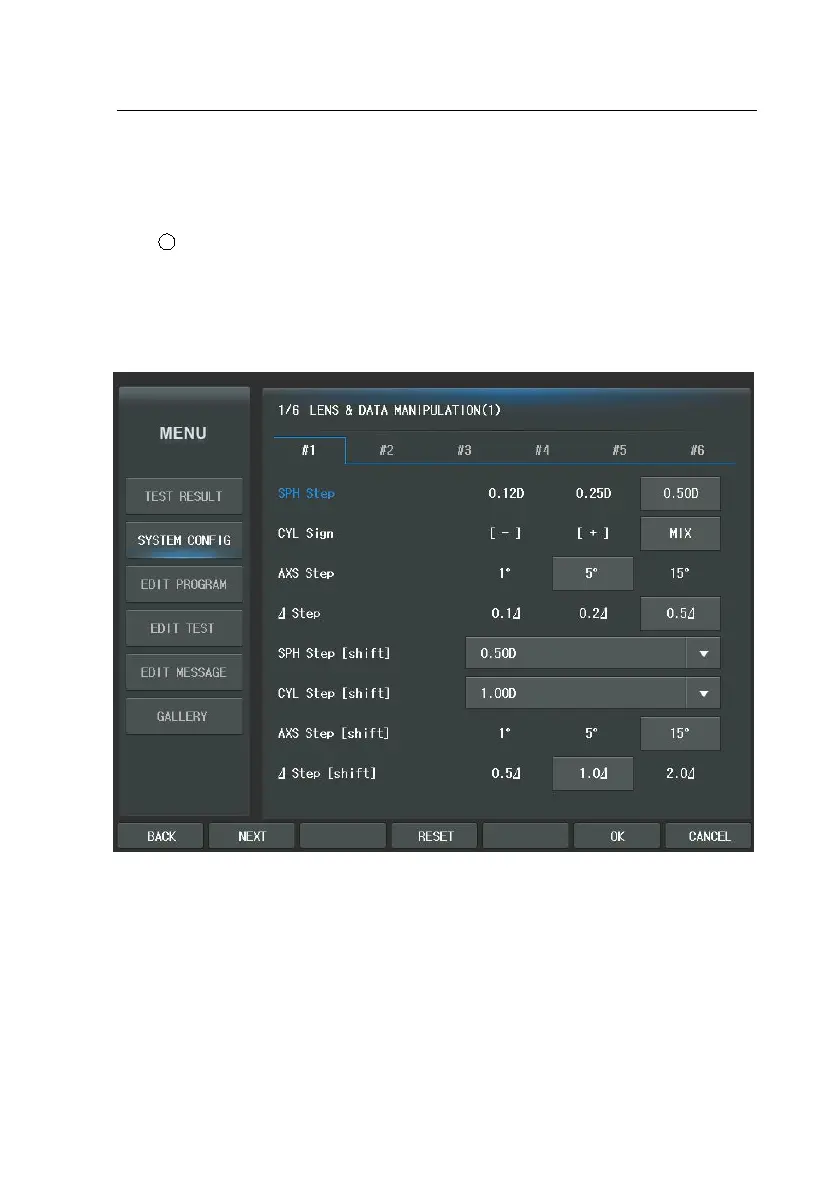This screenshot has width=839, height=1191.
Task: Set AXS Step [shift] to 15°
Action: [680, 734]
